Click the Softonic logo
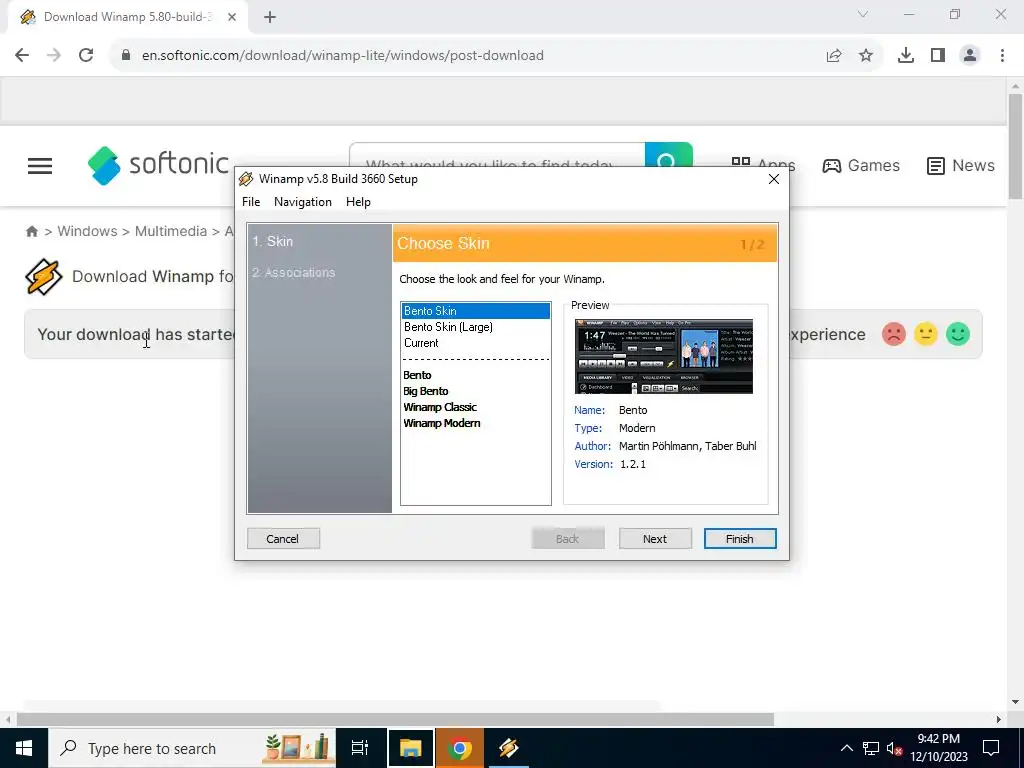The image size is (1024, 768). click(x=158, y=165)
